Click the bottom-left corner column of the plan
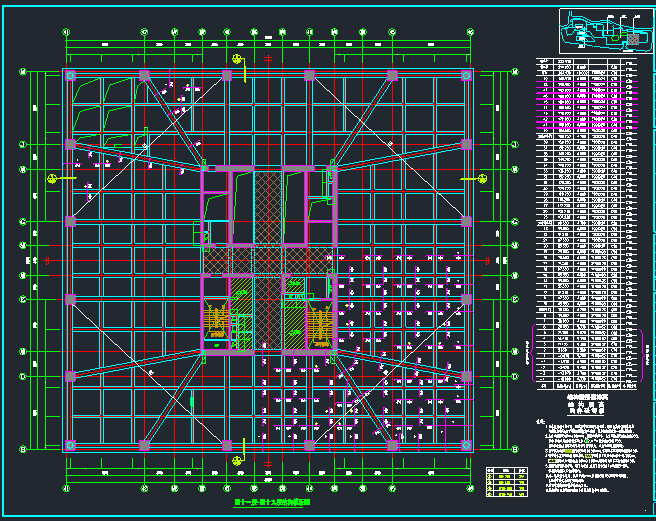 click(x=69, y=445)
